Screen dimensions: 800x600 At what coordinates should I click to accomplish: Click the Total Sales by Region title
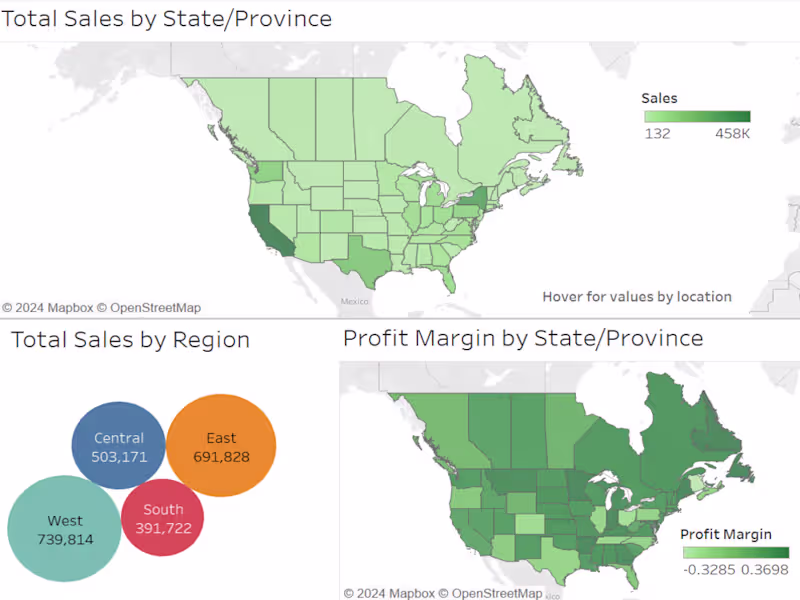130,340
